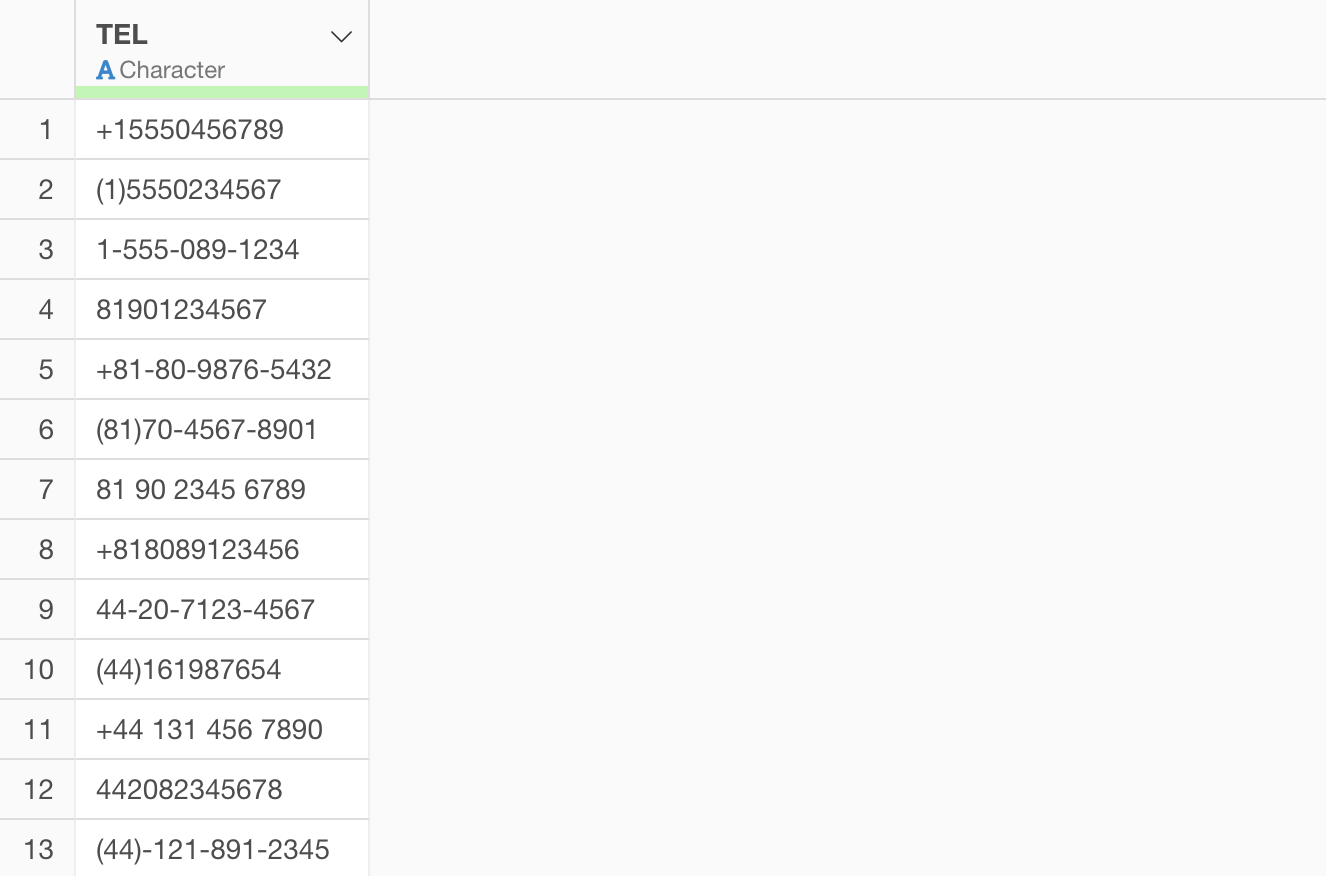Click cell +44 131 456 7890
The height and width of the screenshot is (876, 1326).
point(210,730)
